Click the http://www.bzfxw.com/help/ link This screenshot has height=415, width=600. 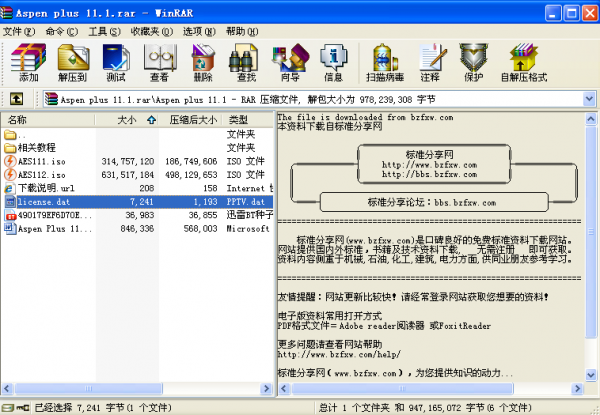[339, 354]
